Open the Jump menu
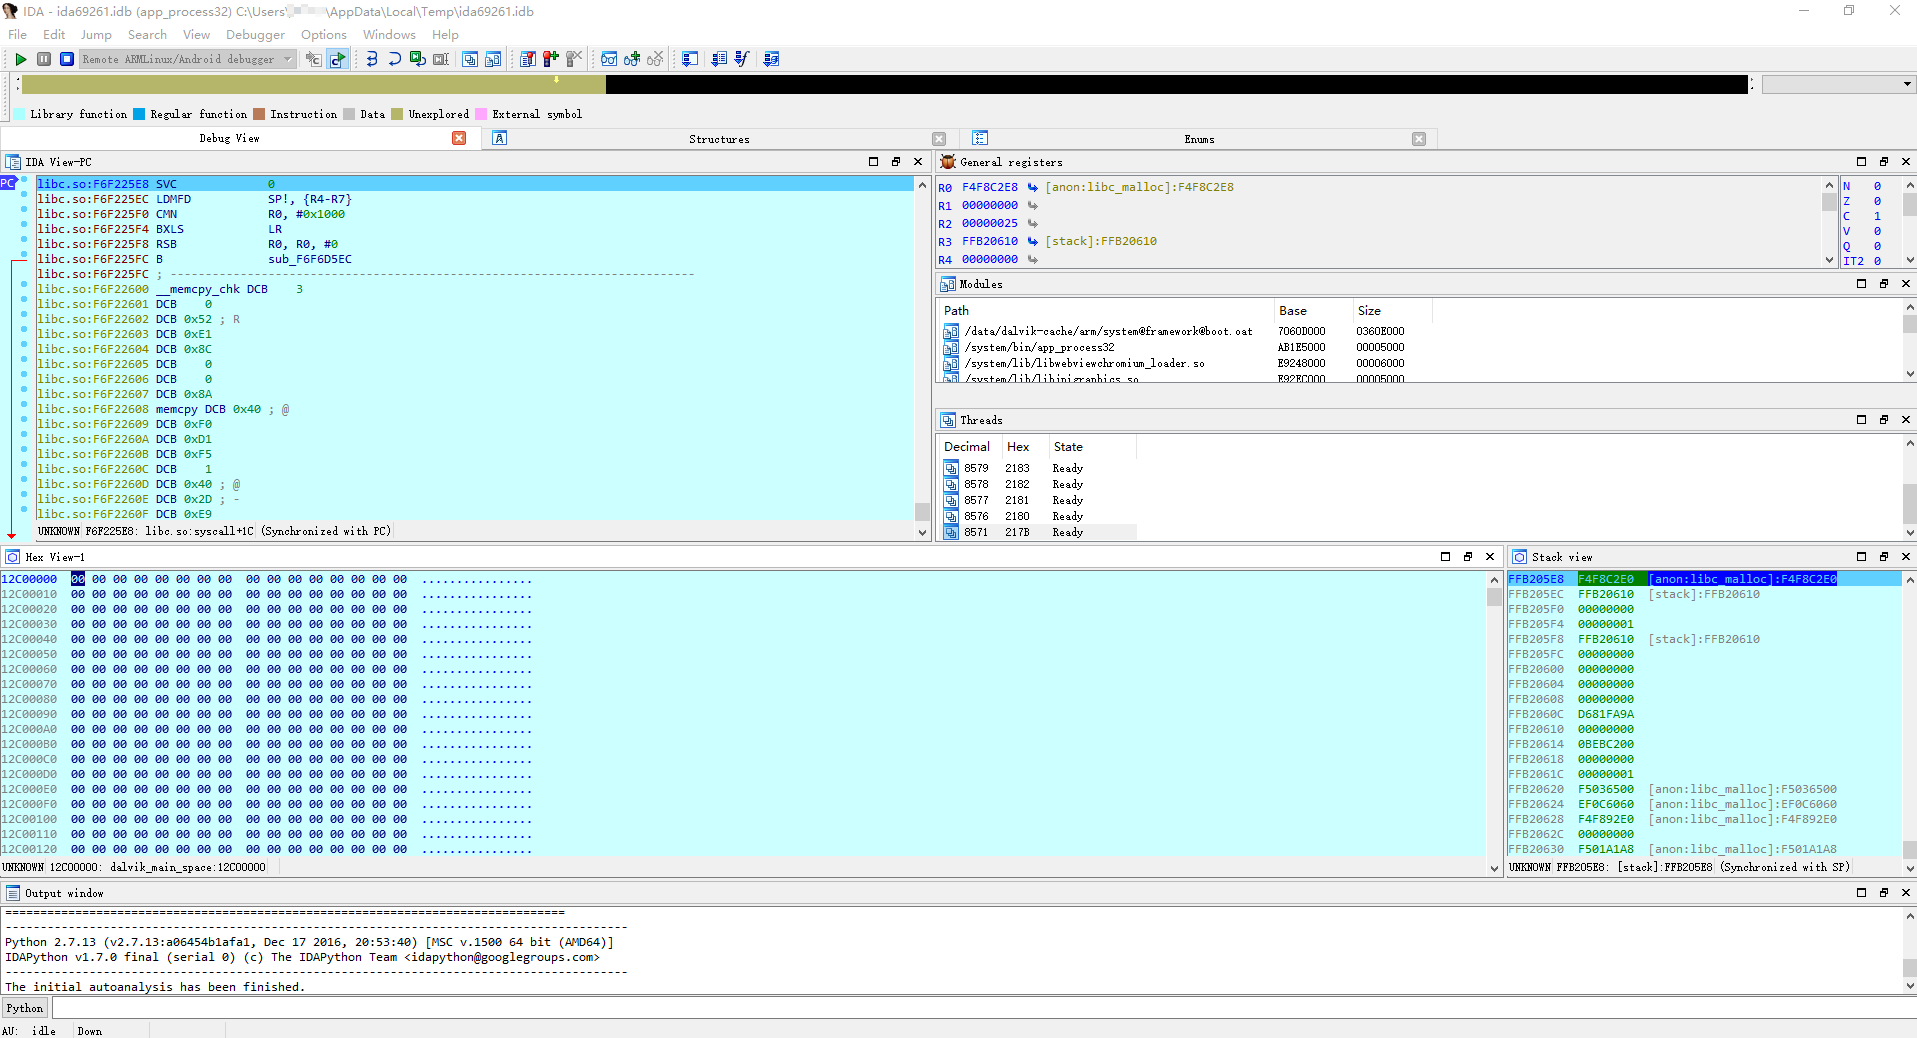Viewport: 1917px width, 1038px height. [96, 34]
